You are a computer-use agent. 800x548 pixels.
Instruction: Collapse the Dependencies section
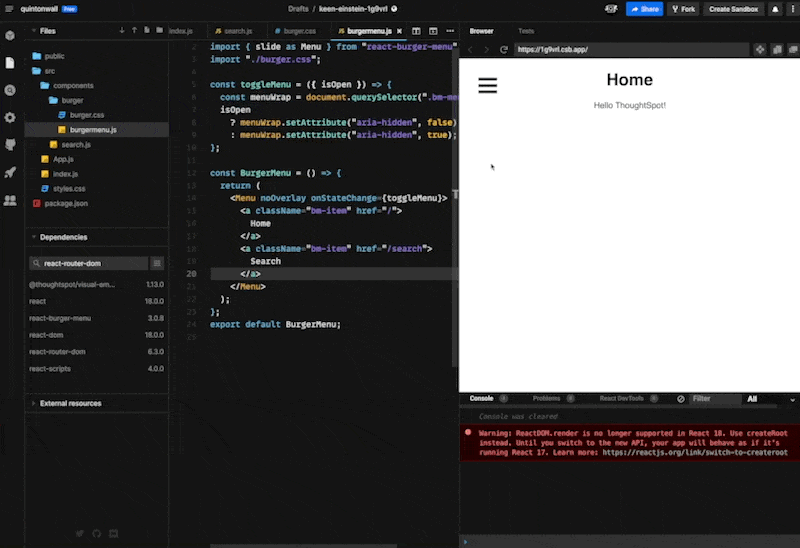34,237
